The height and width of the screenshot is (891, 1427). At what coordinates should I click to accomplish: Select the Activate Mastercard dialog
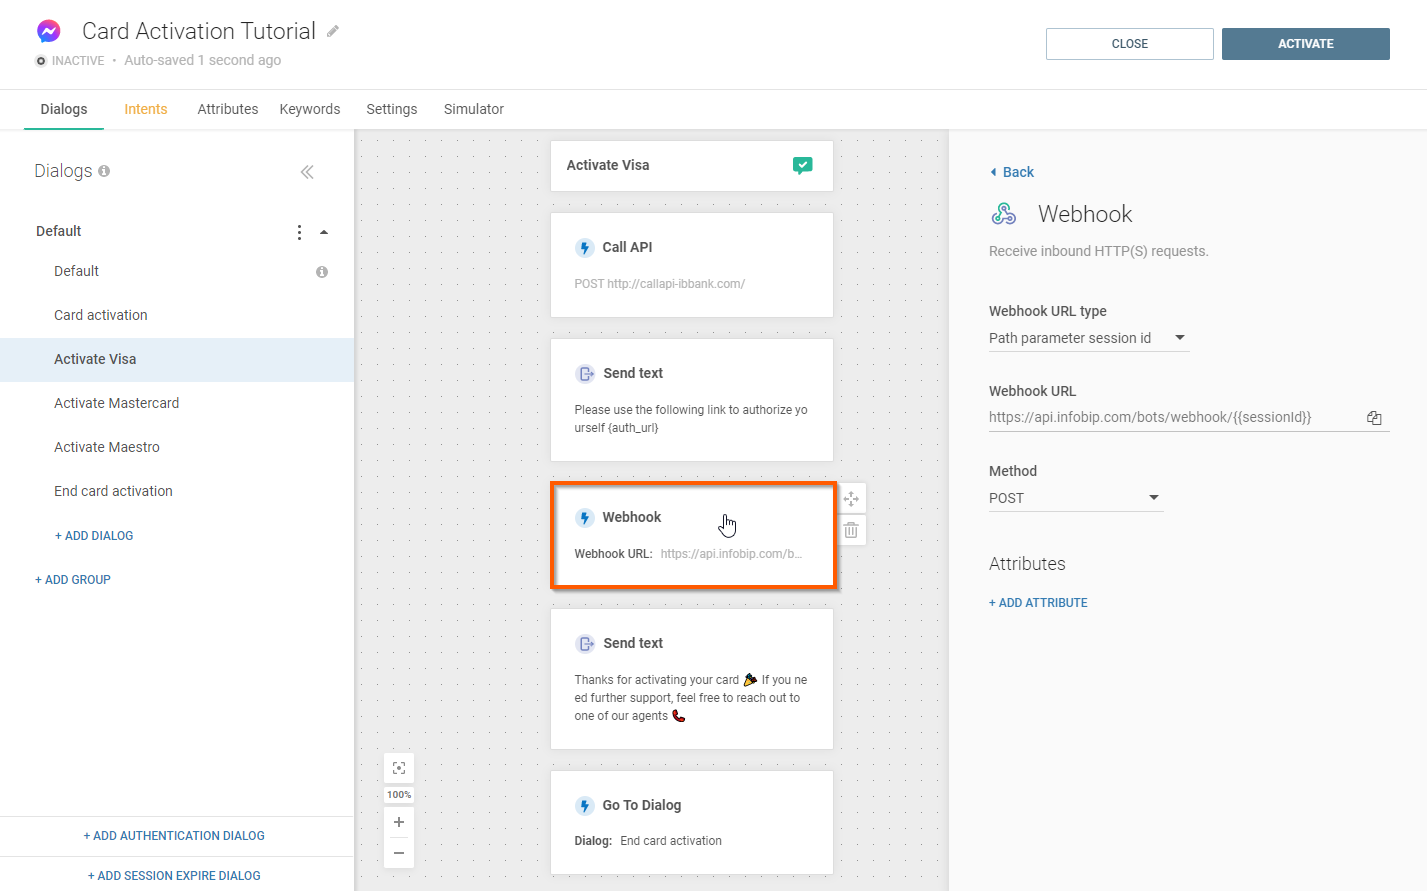tap(117, 403)
